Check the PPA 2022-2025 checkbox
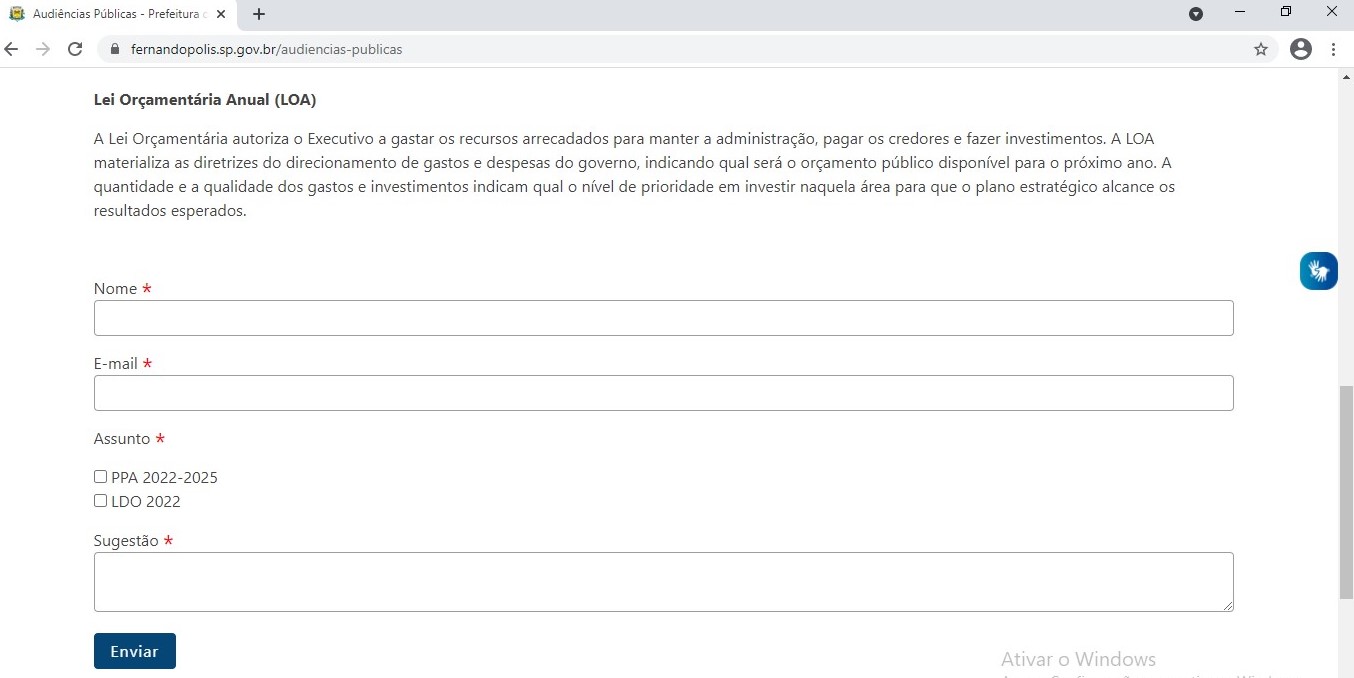This screenshot has height=678, width=1354. (100, 477)
